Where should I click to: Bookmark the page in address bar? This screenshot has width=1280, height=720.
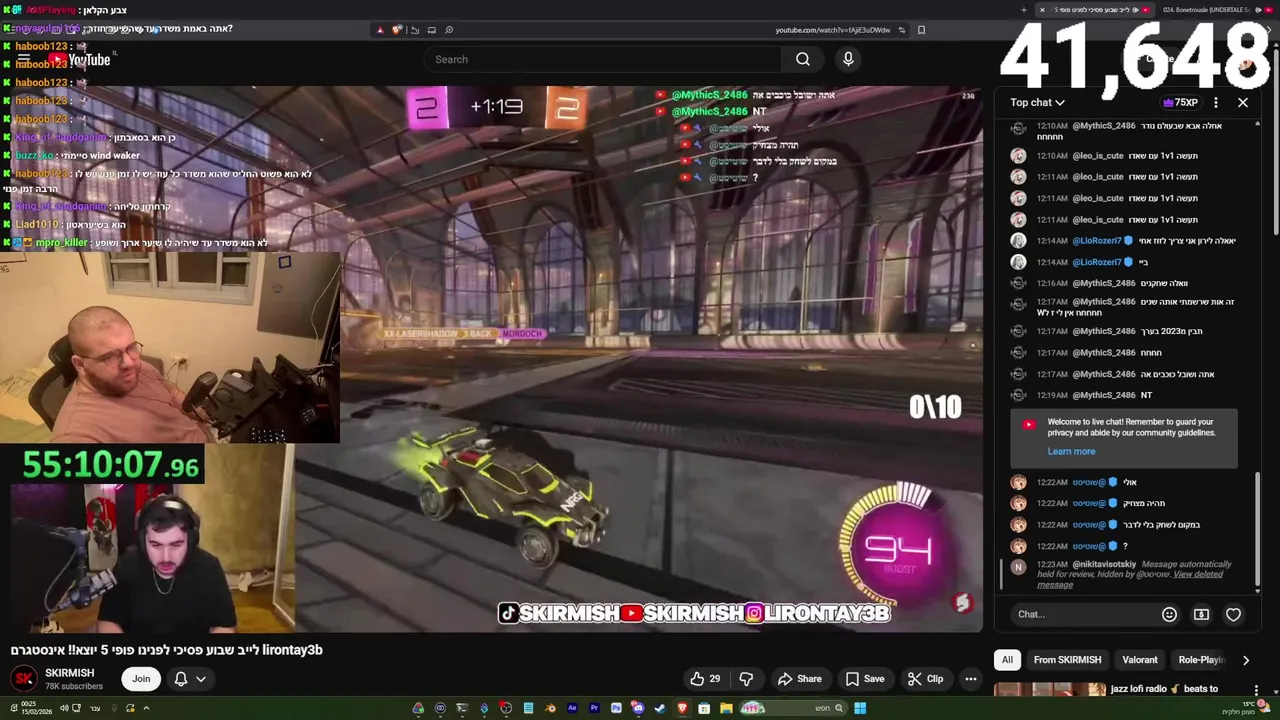[x=921, y=30]
